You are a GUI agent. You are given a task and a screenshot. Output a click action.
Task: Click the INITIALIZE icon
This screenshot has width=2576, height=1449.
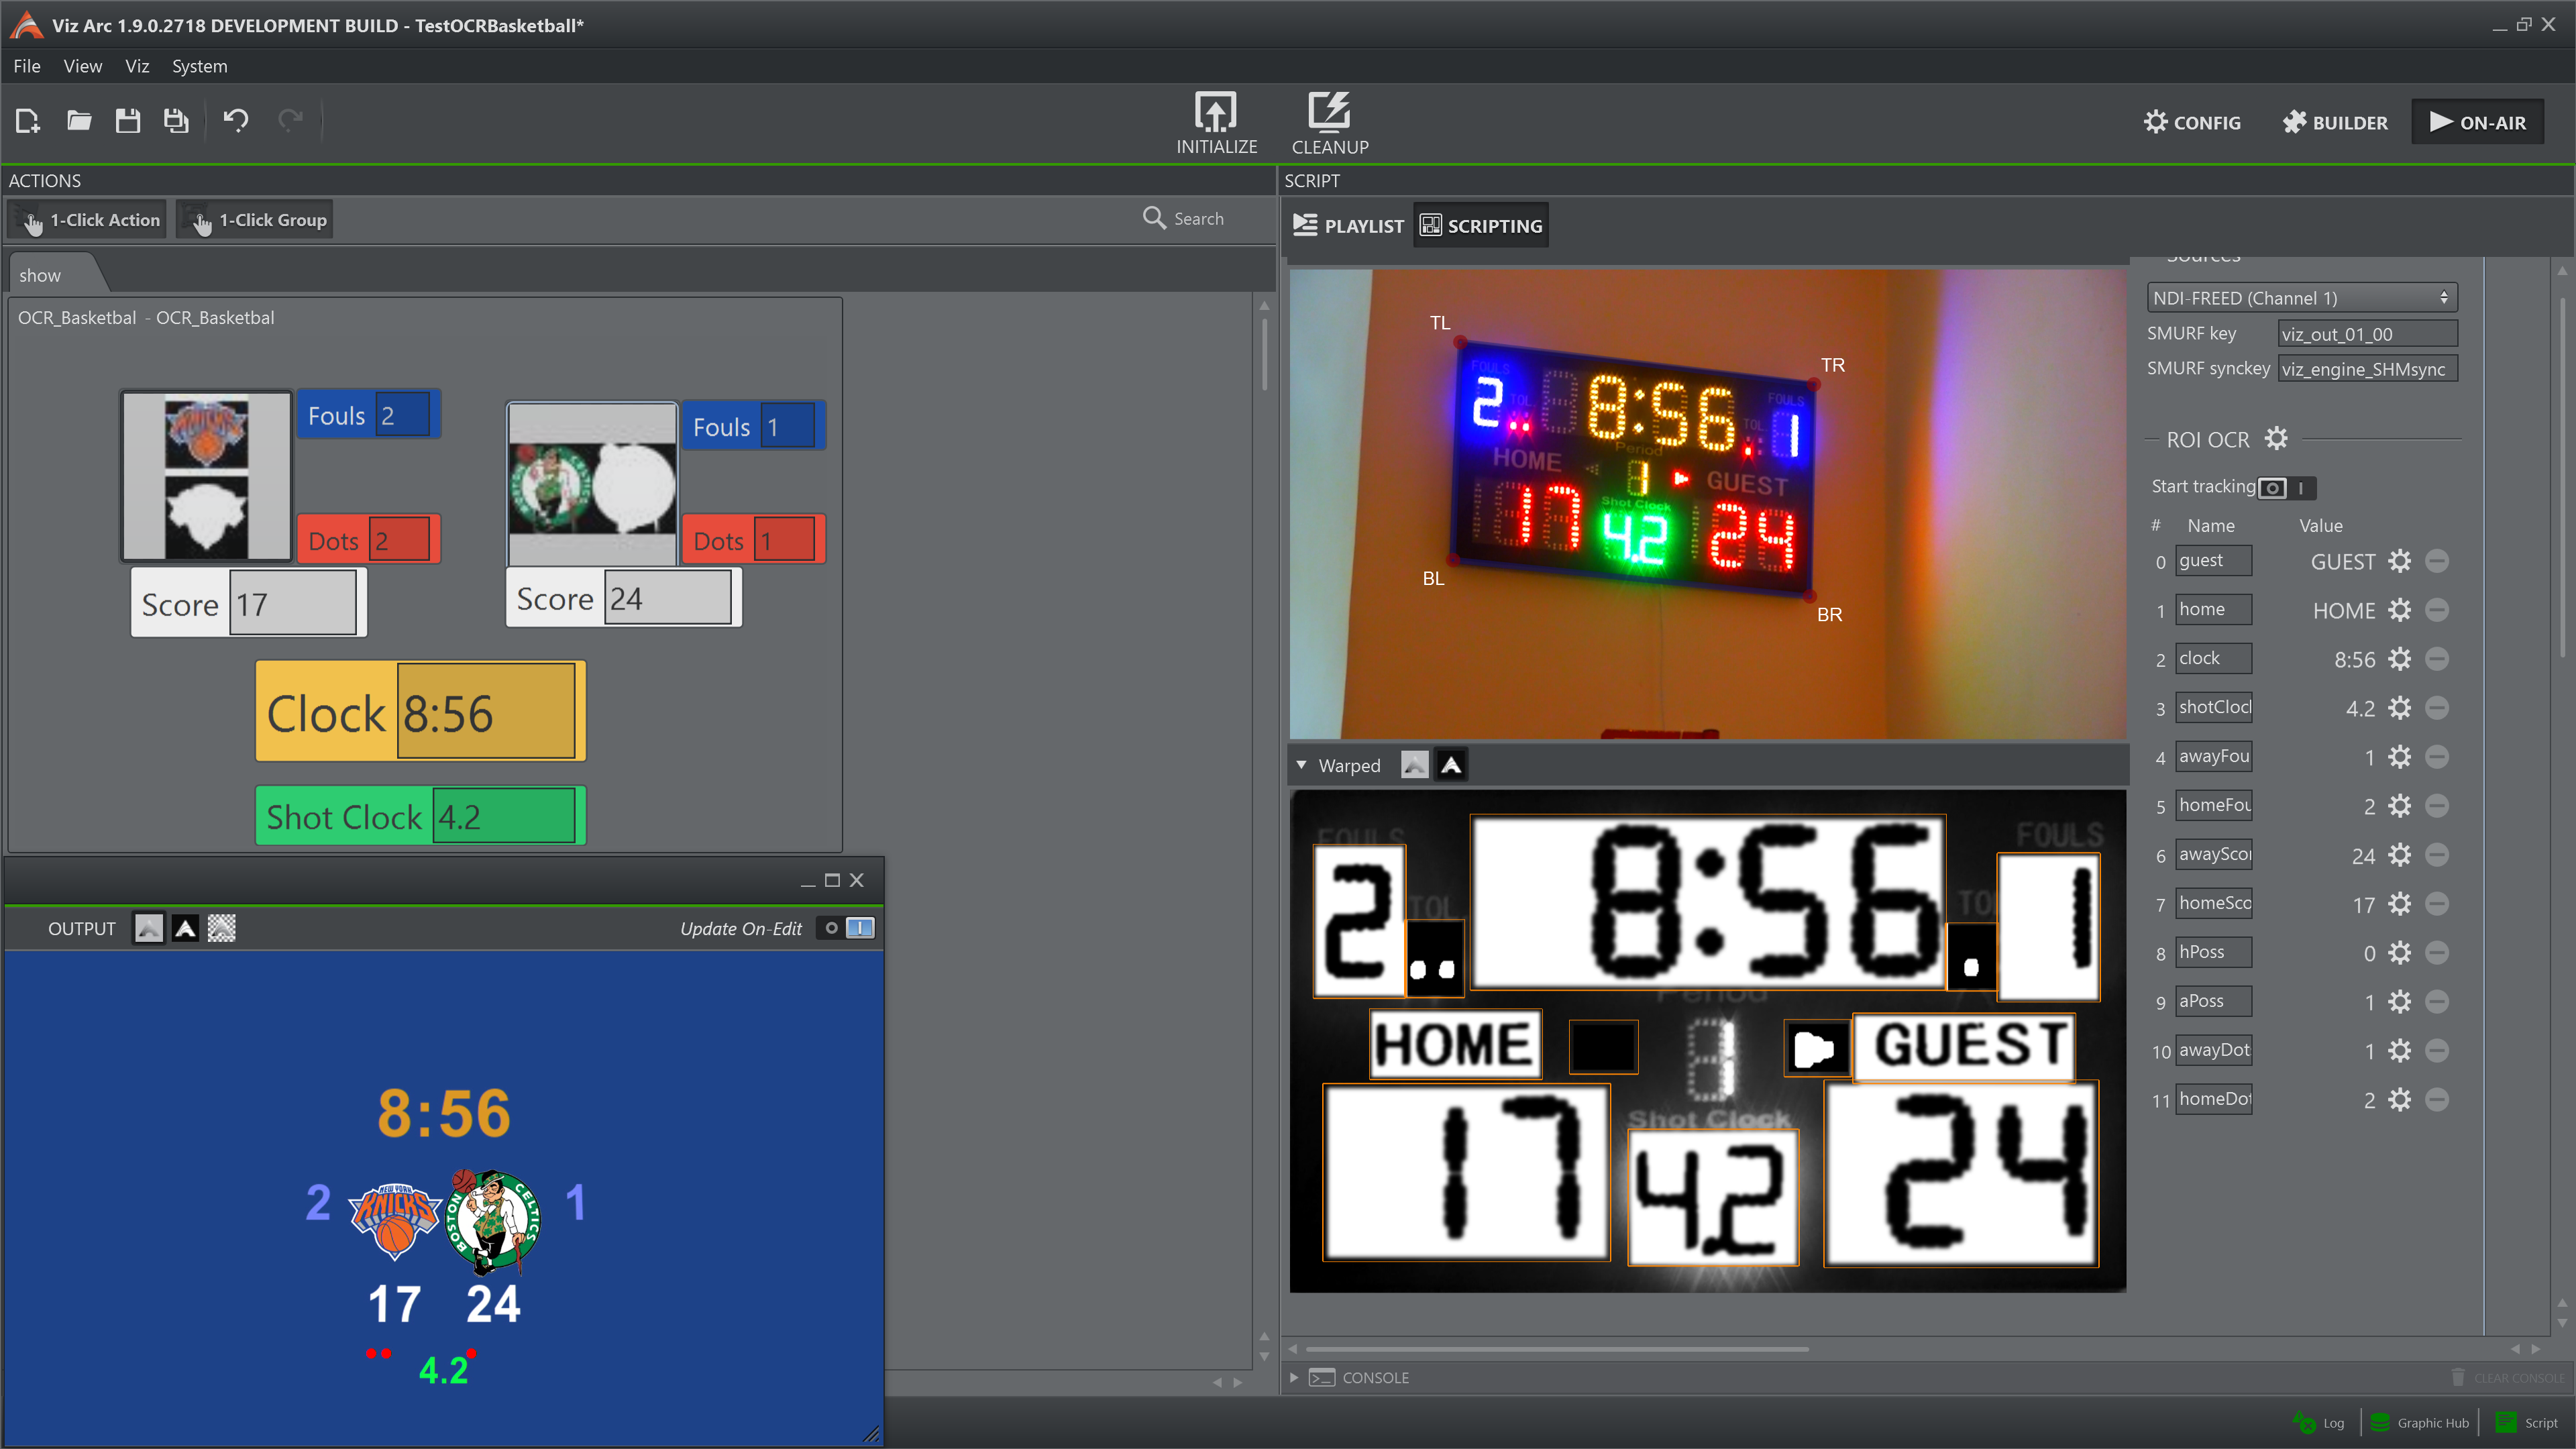[x=1215, y=112]
